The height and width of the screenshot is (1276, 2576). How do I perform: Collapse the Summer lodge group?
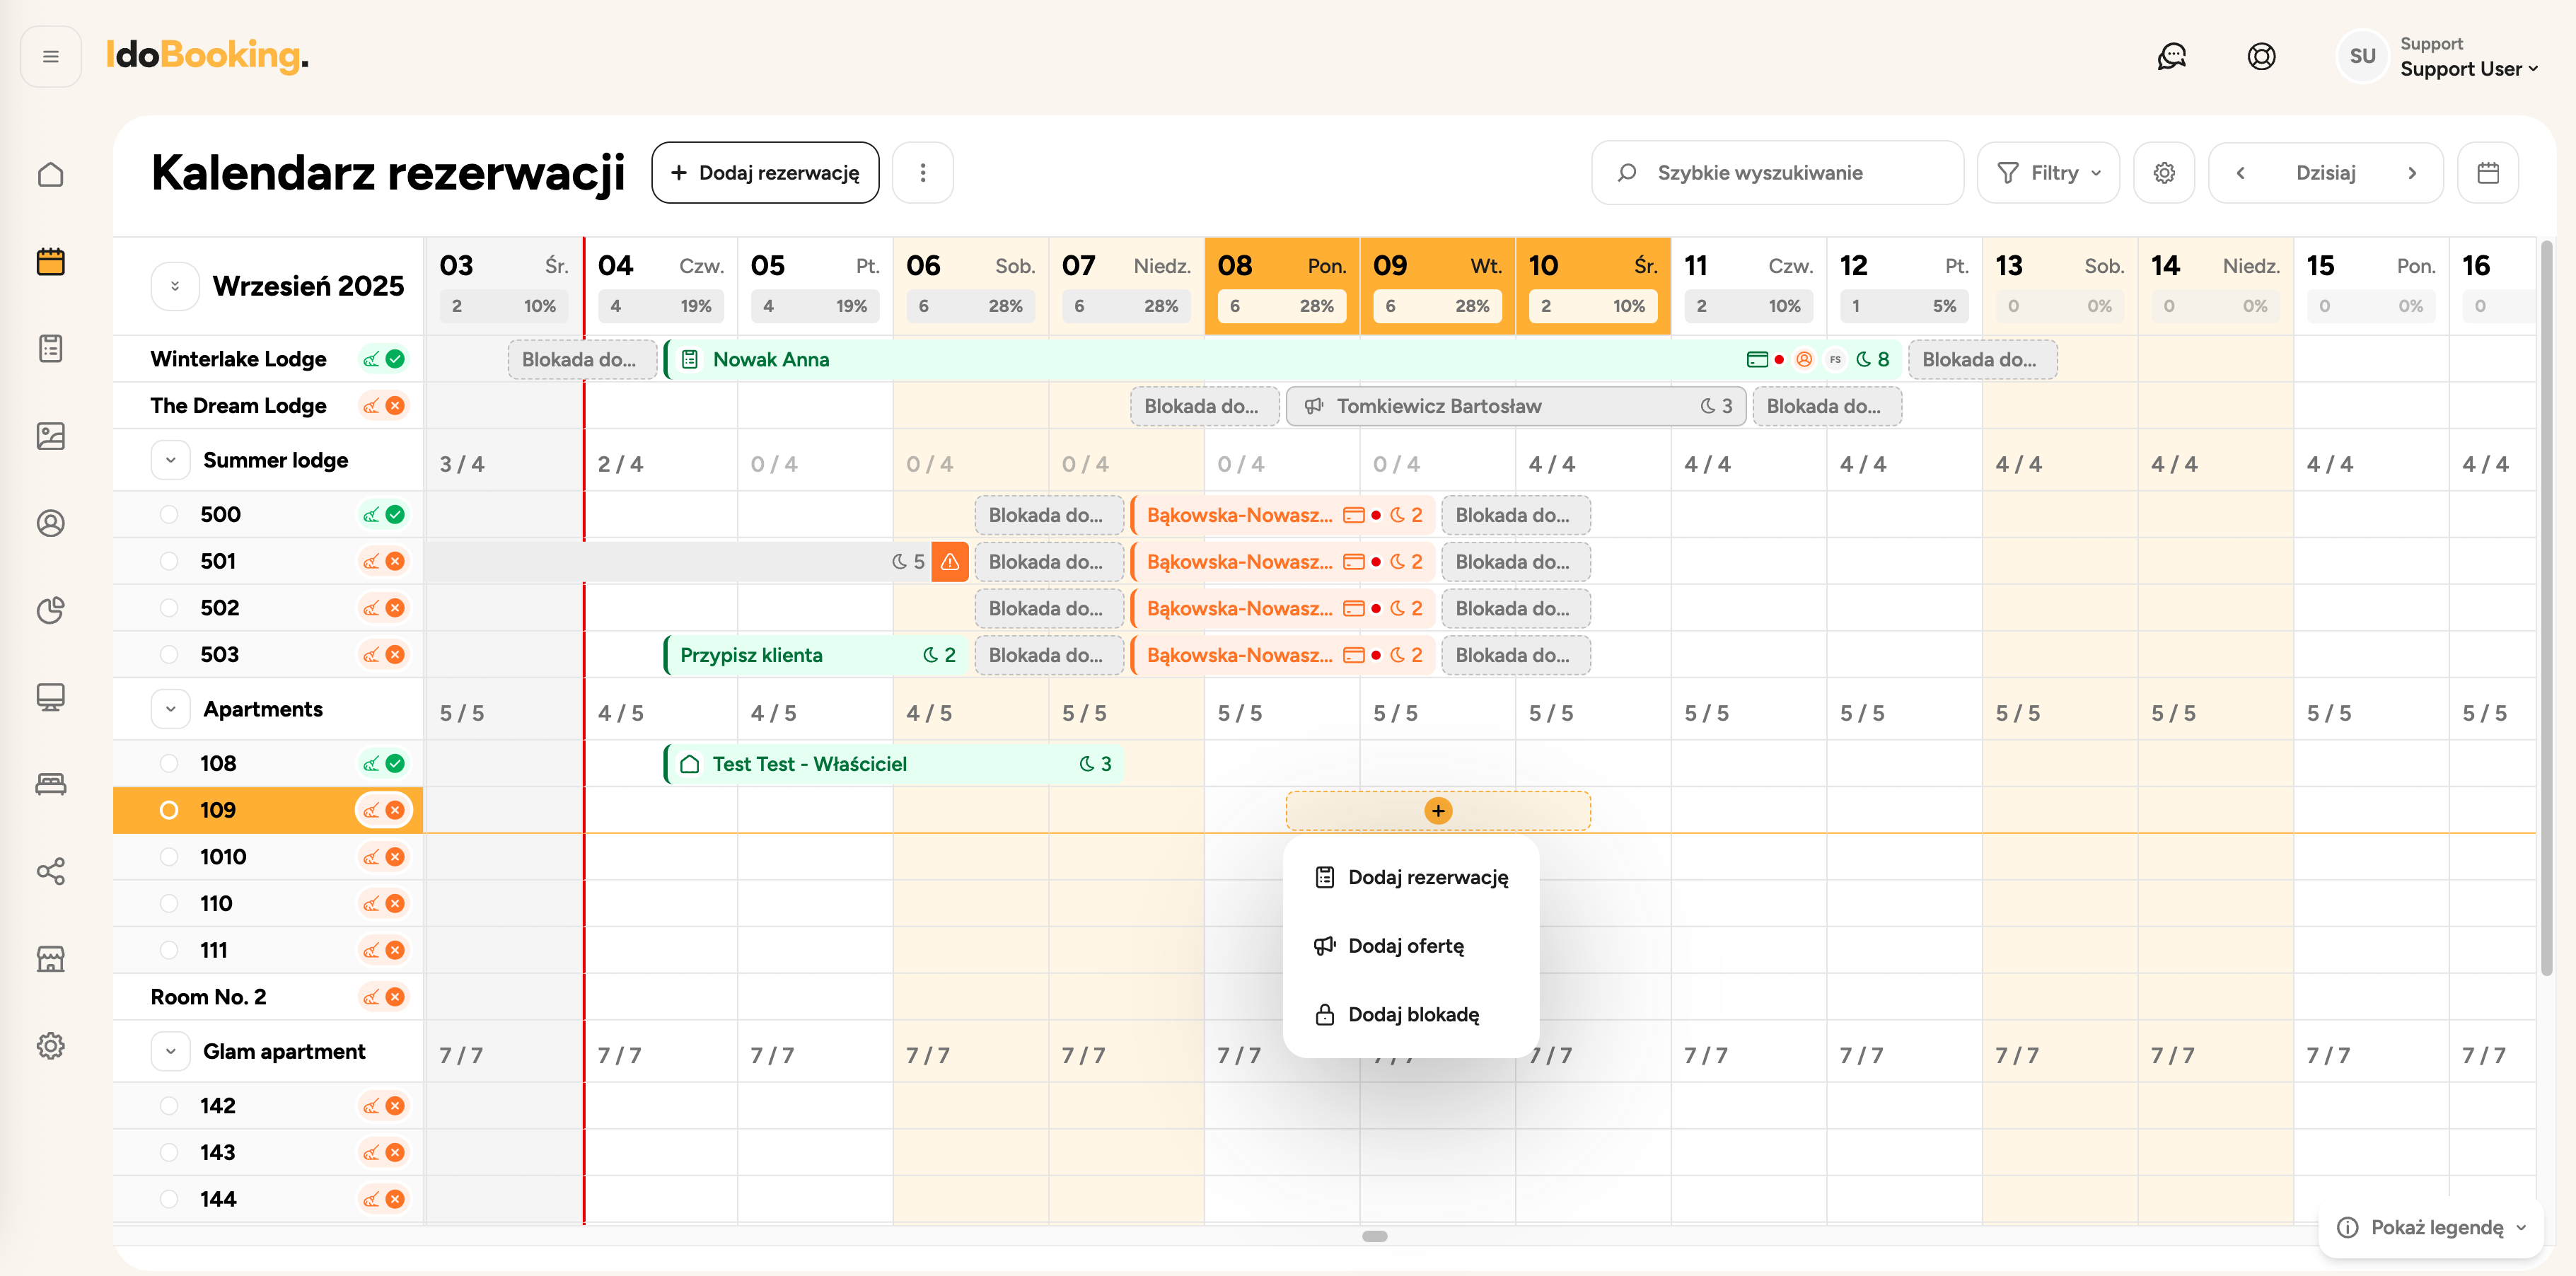(x=171, y=461)
